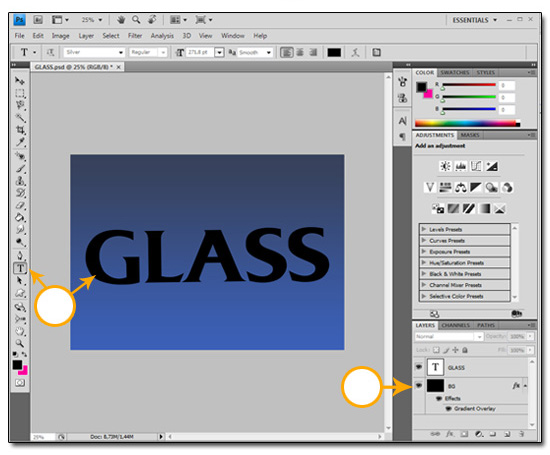Select the Custom Shape tool
The width and height of the screenshot is (550, 455).
pos(20,293)
